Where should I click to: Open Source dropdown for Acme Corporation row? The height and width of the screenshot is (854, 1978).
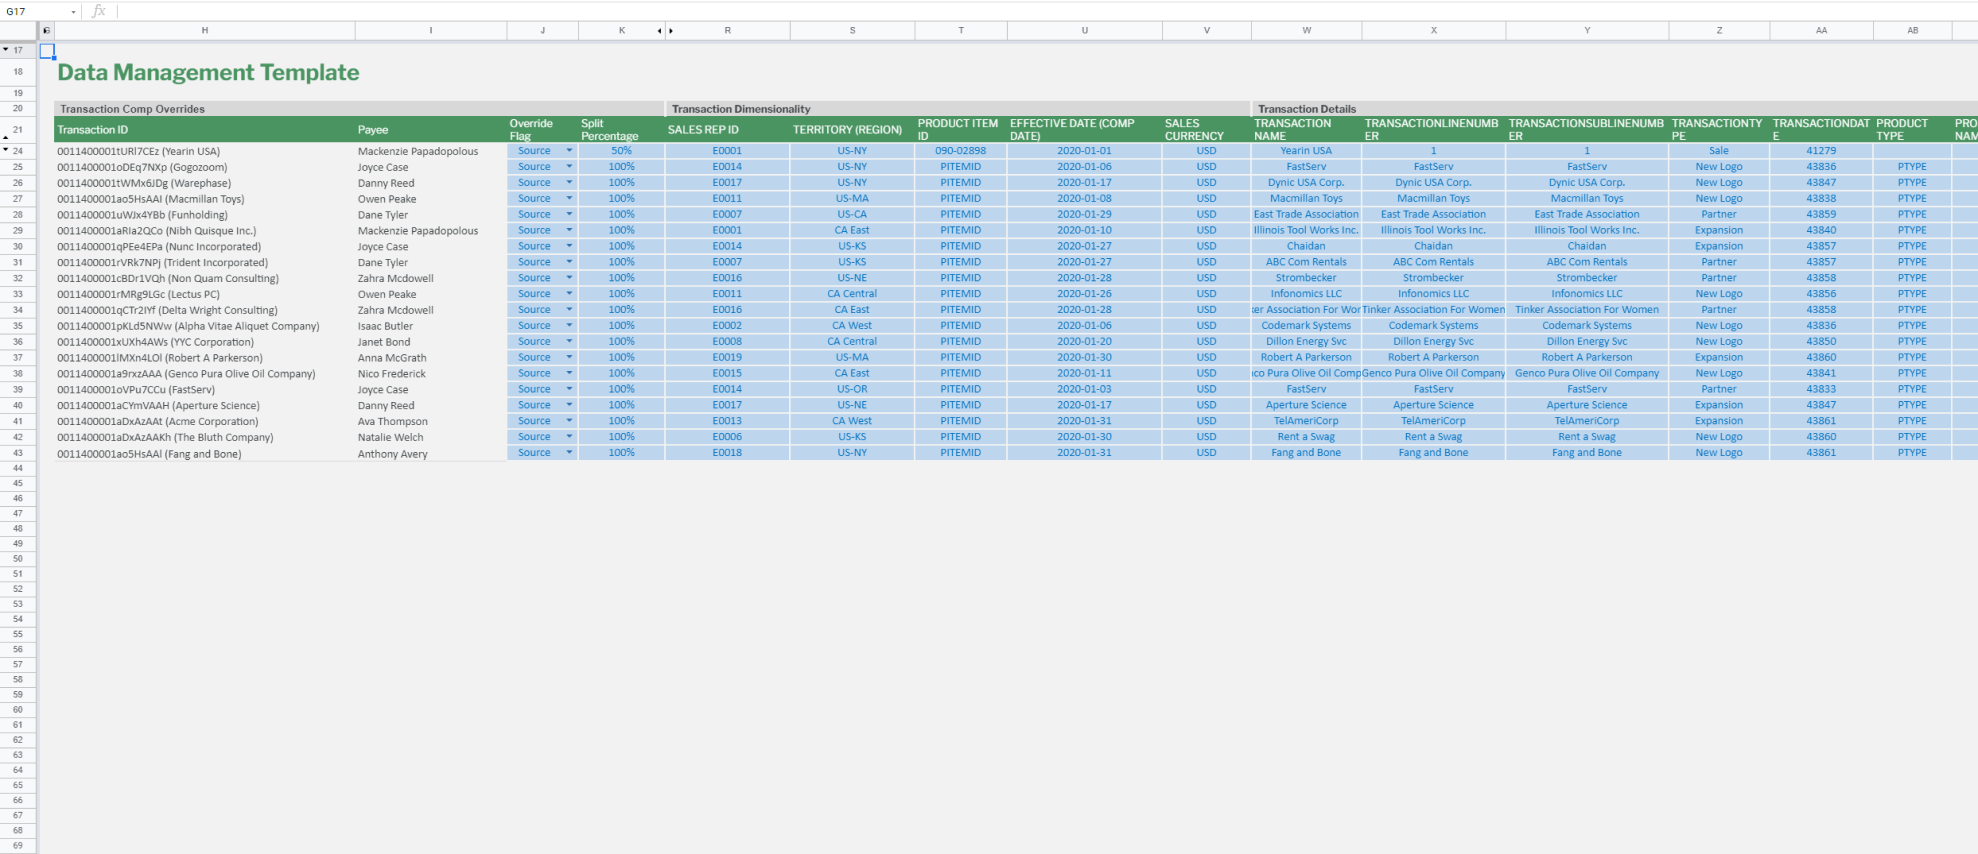tap(569, 421)
